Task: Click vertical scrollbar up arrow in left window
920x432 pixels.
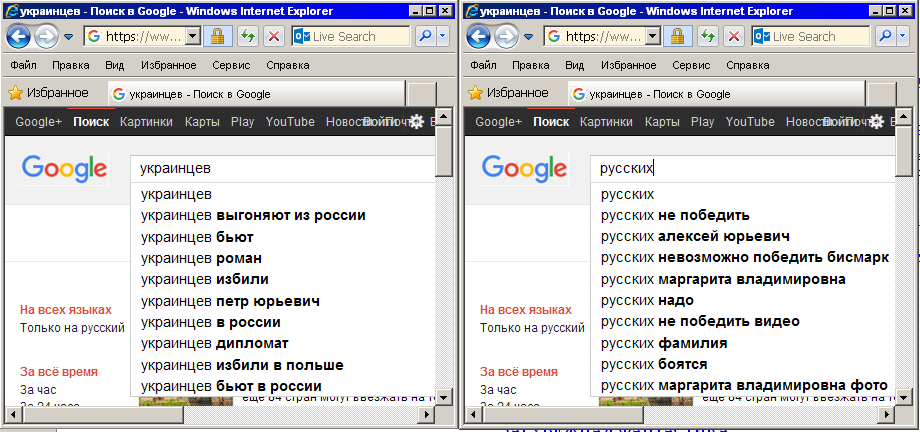Action: click(444, 117)
